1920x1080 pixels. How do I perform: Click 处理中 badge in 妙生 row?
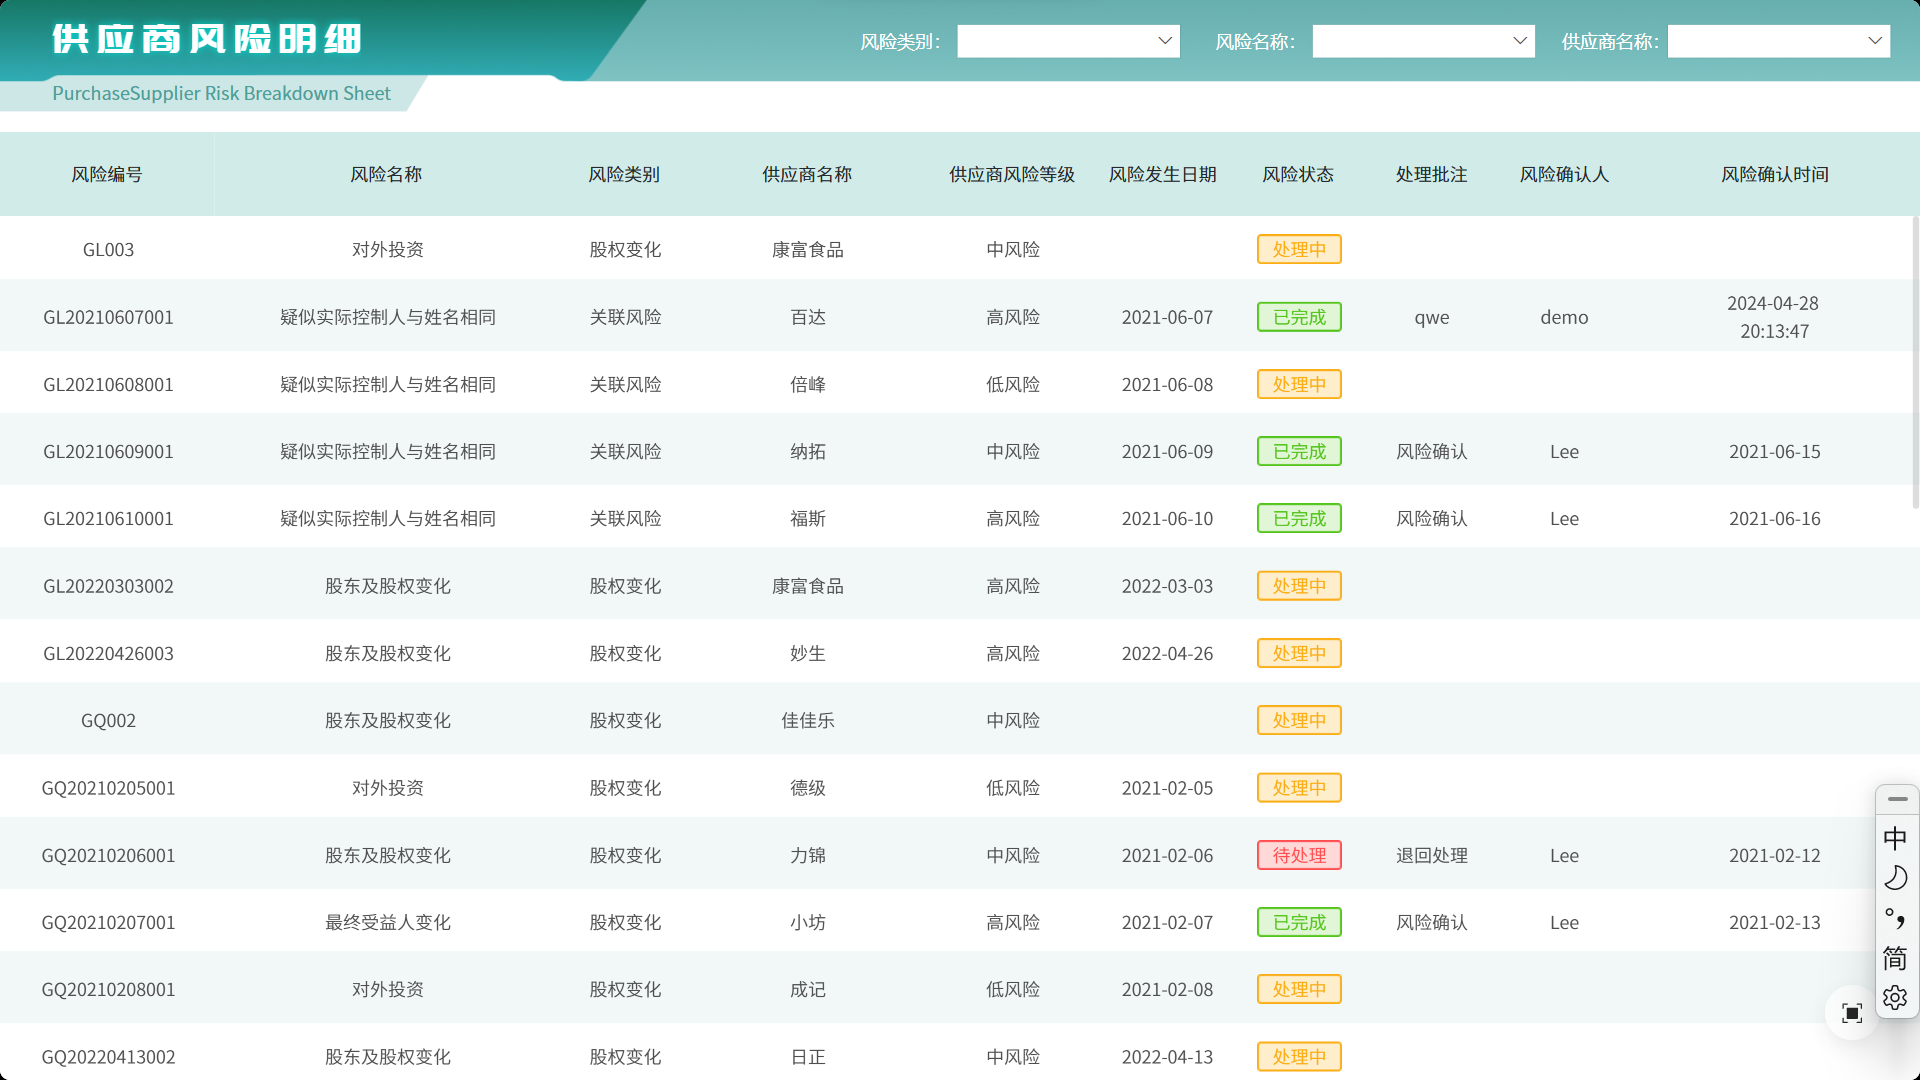point(1298,653)
